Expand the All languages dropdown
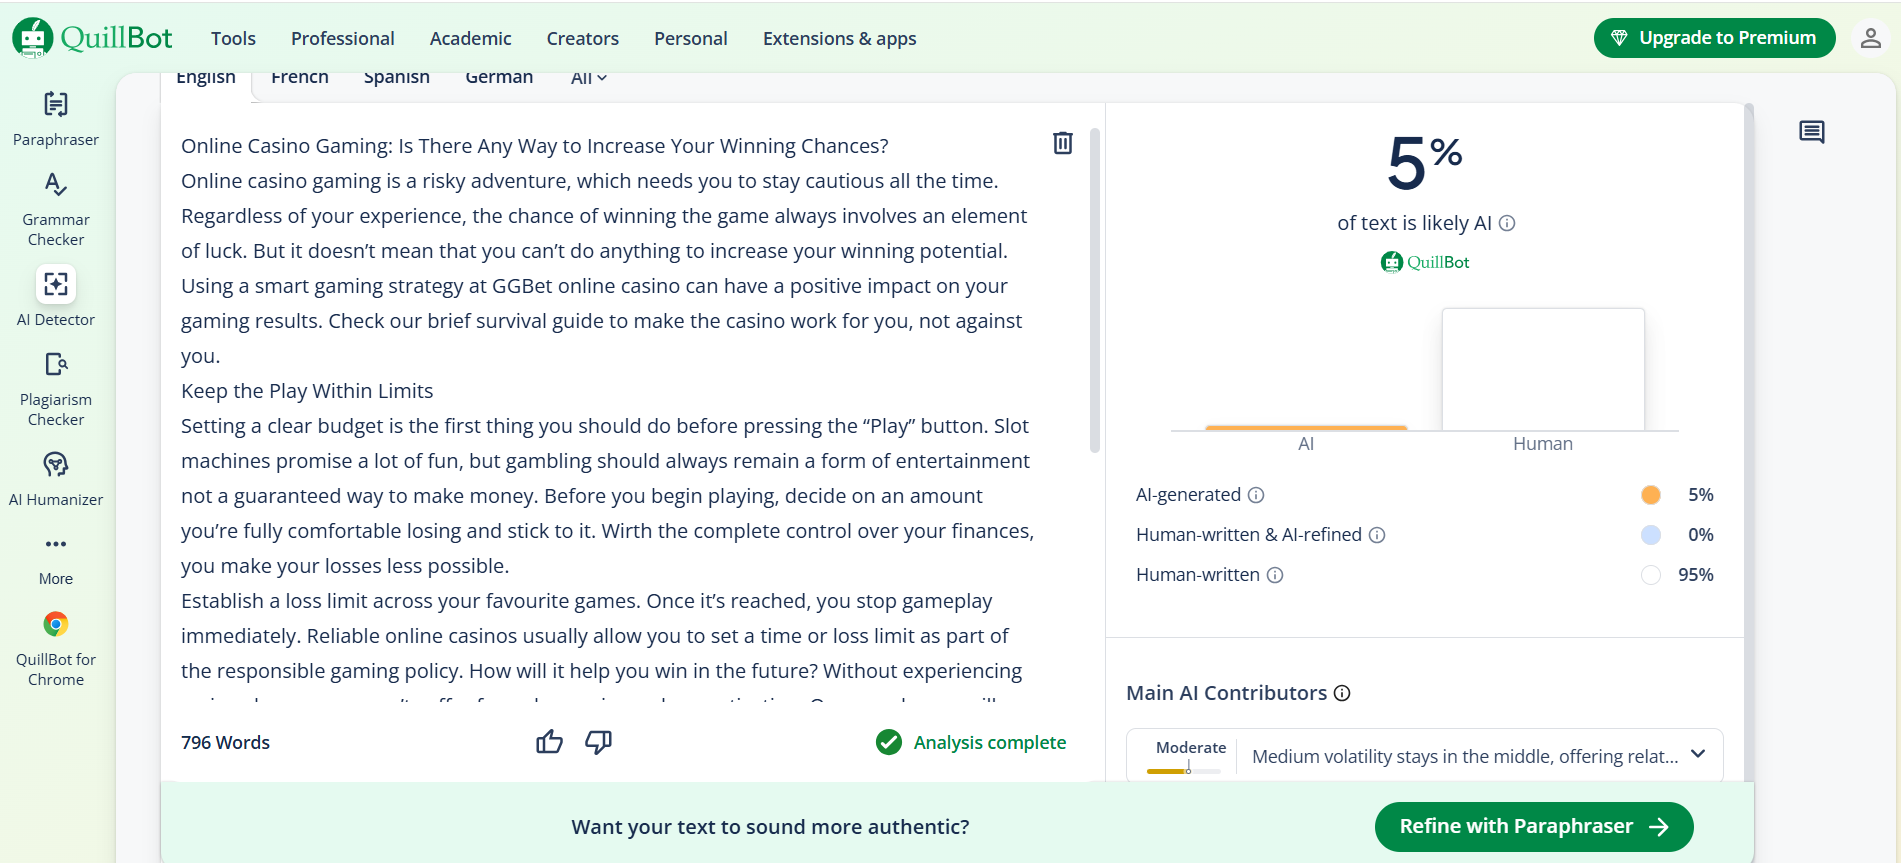Screen dimensions: 1901x863 [x=588, y=78]
